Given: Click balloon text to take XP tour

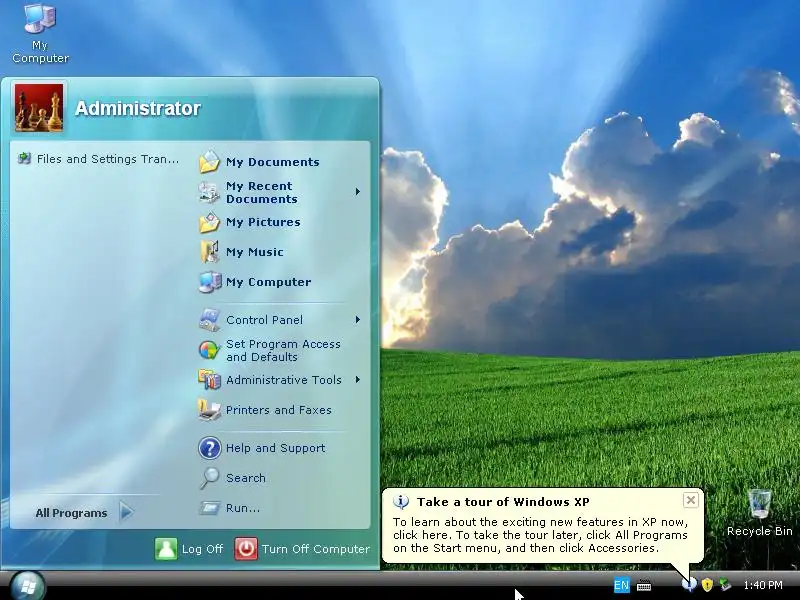Looking at the screenshot, I should (540, 535).
